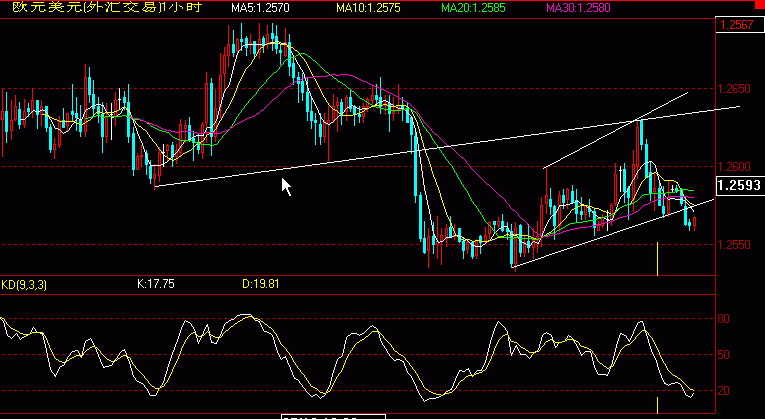Image resolution: width=765 pixels, height=419 pixels.
Task: Click the green MA20:1.2585 label
Action: [x=473, y=8]
